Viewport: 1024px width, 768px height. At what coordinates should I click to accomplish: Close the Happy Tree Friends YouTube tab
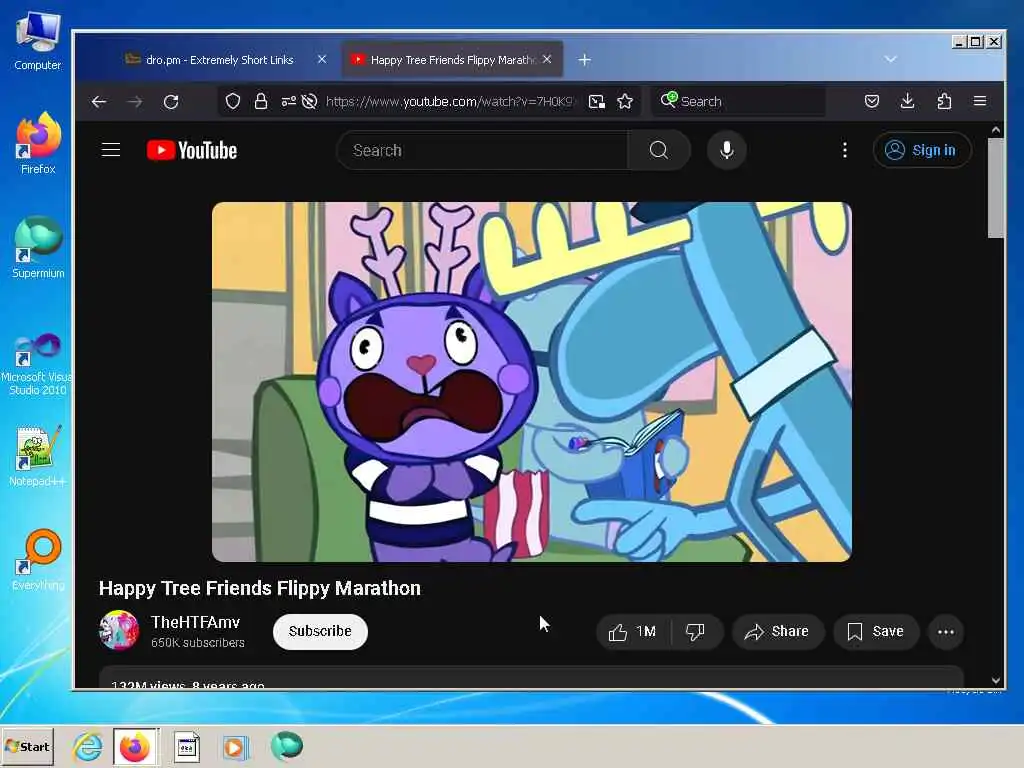point(547,59)
